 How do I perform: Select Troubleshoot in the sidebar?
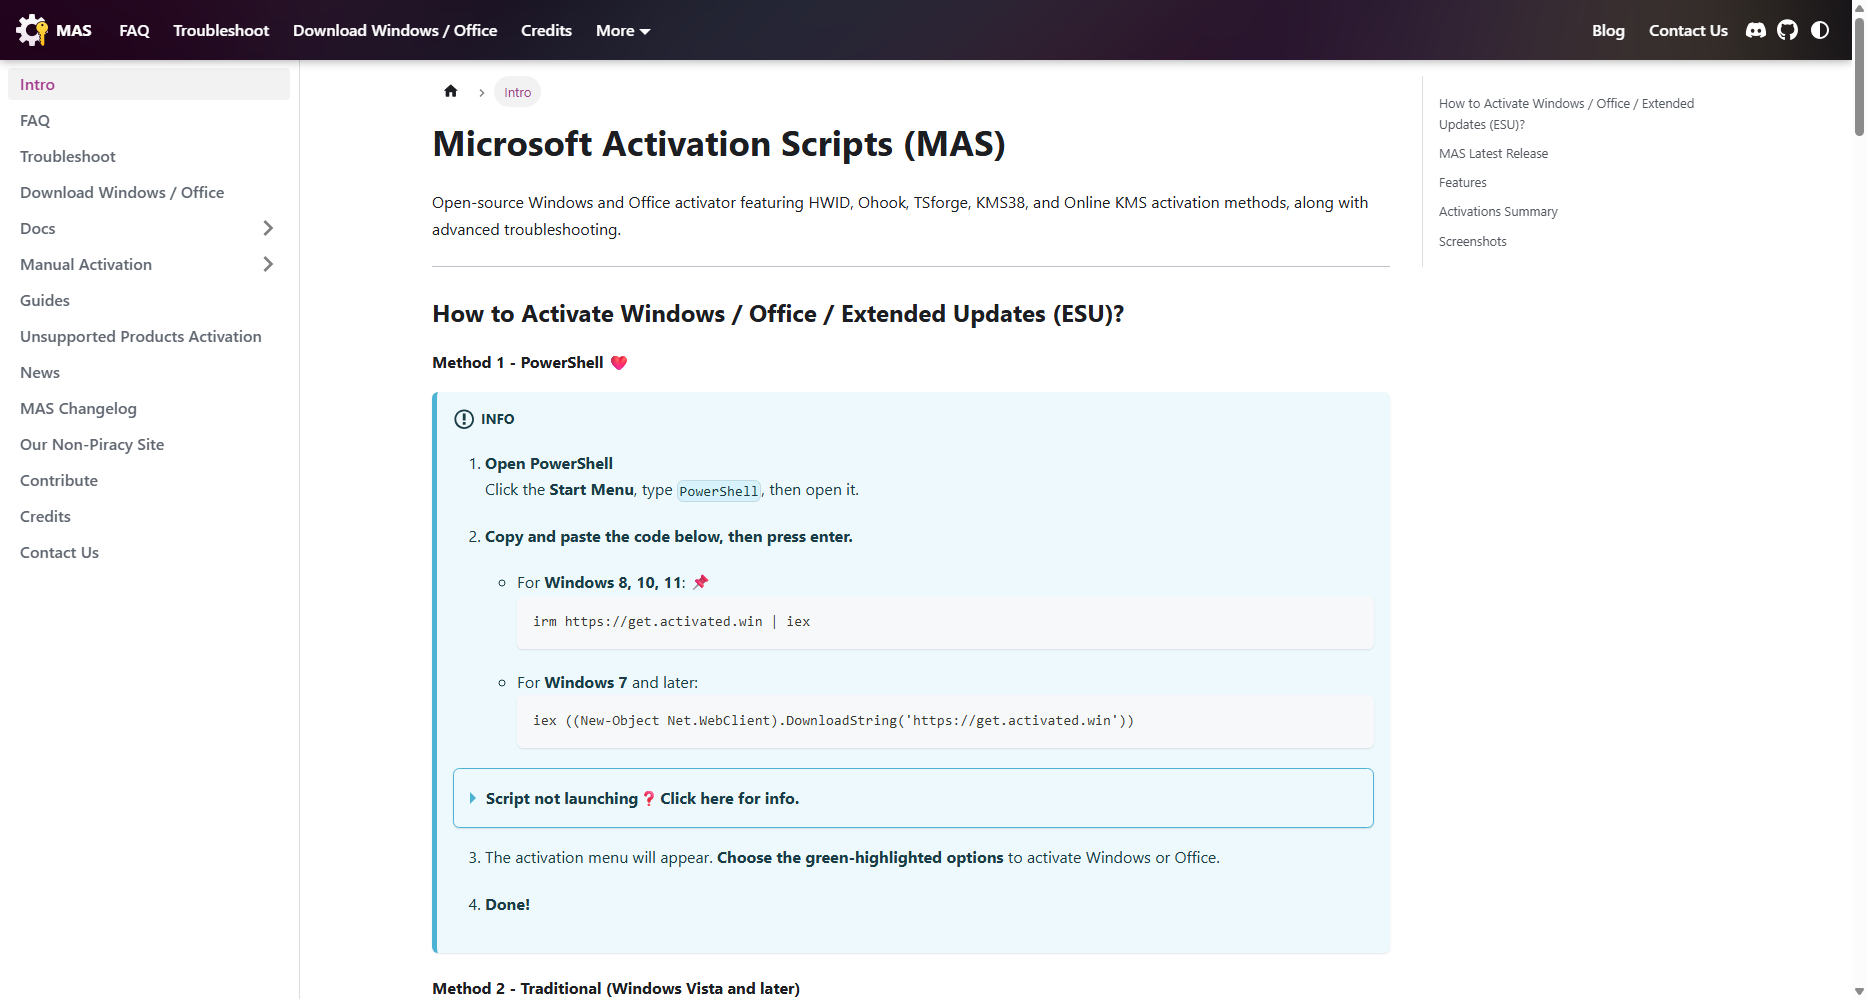[149, 156]
